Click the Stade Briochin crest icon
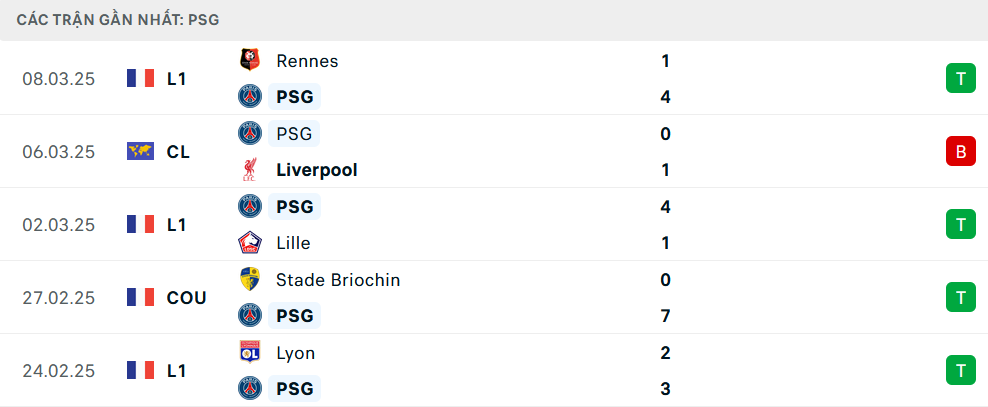This screenshot has width=988, height=407. click(x=249, y=280)
